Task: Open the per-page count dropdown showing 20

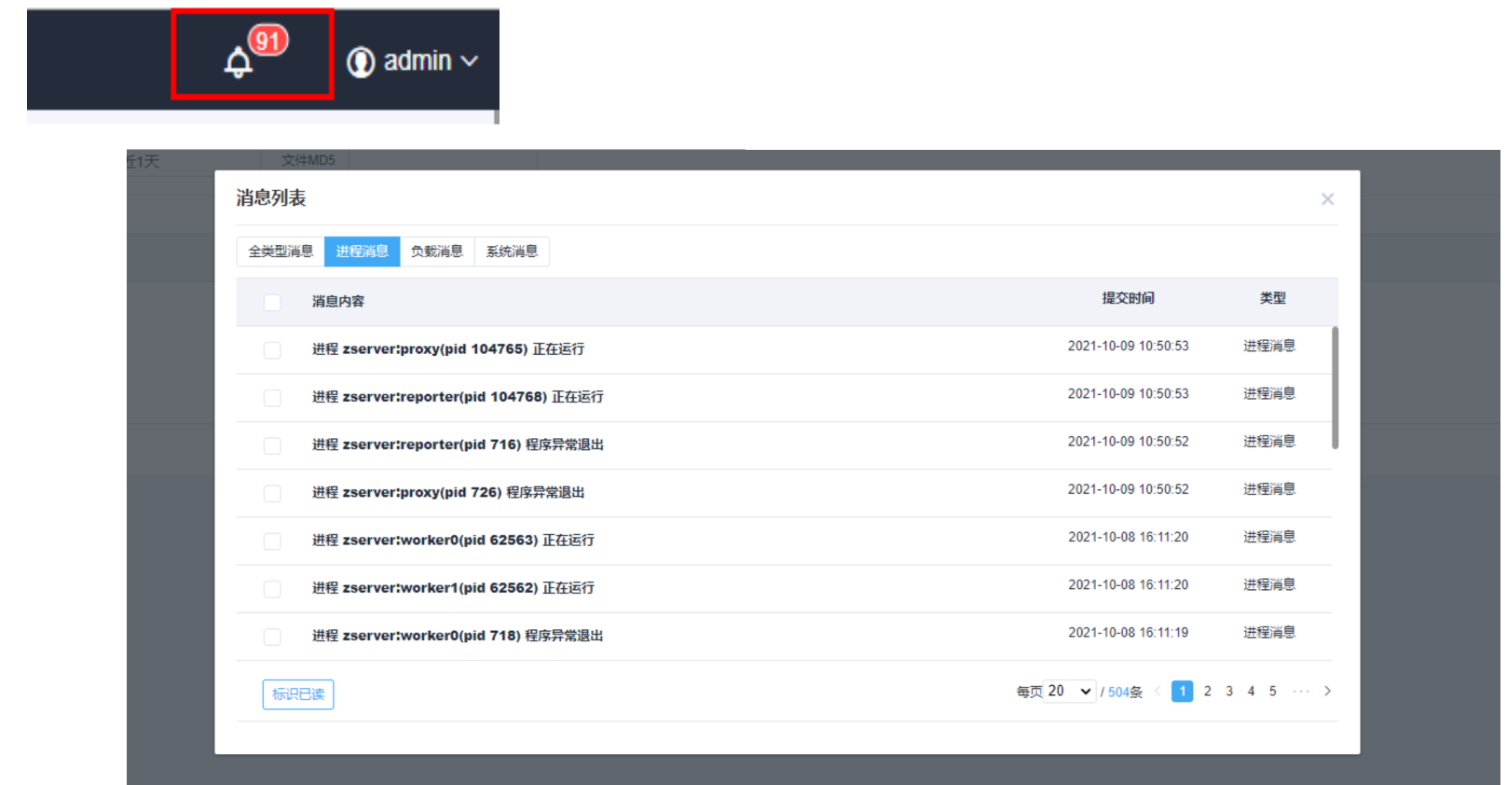Action: tap(1069, 691)
